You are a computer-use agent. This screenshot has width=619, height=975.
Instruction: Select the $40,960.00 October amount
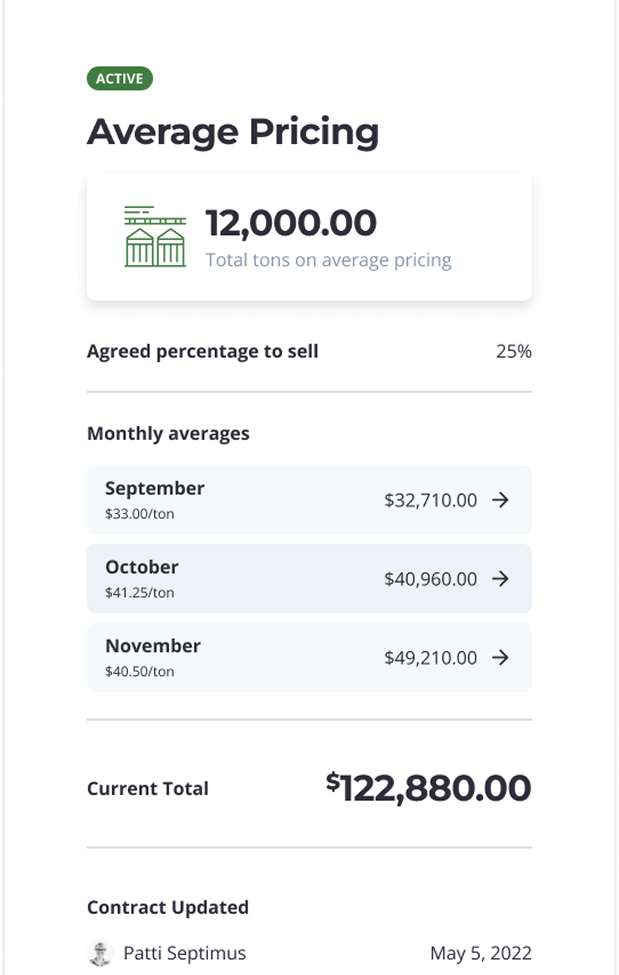click(430, 579)
